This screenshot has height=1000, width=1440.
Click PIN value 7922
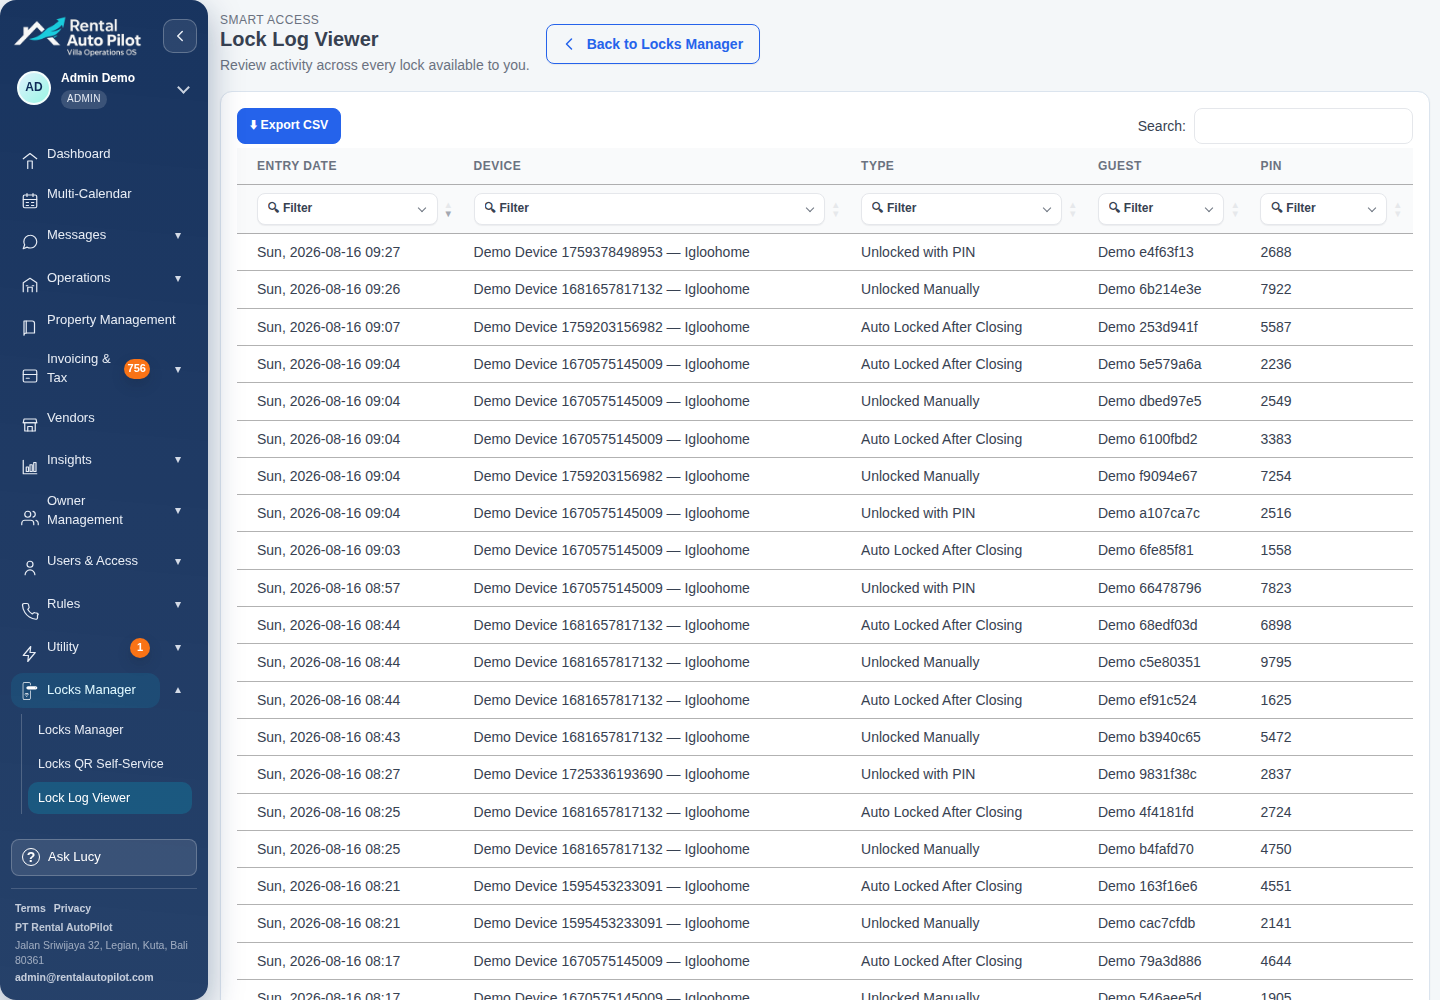tap(1276, 289)
